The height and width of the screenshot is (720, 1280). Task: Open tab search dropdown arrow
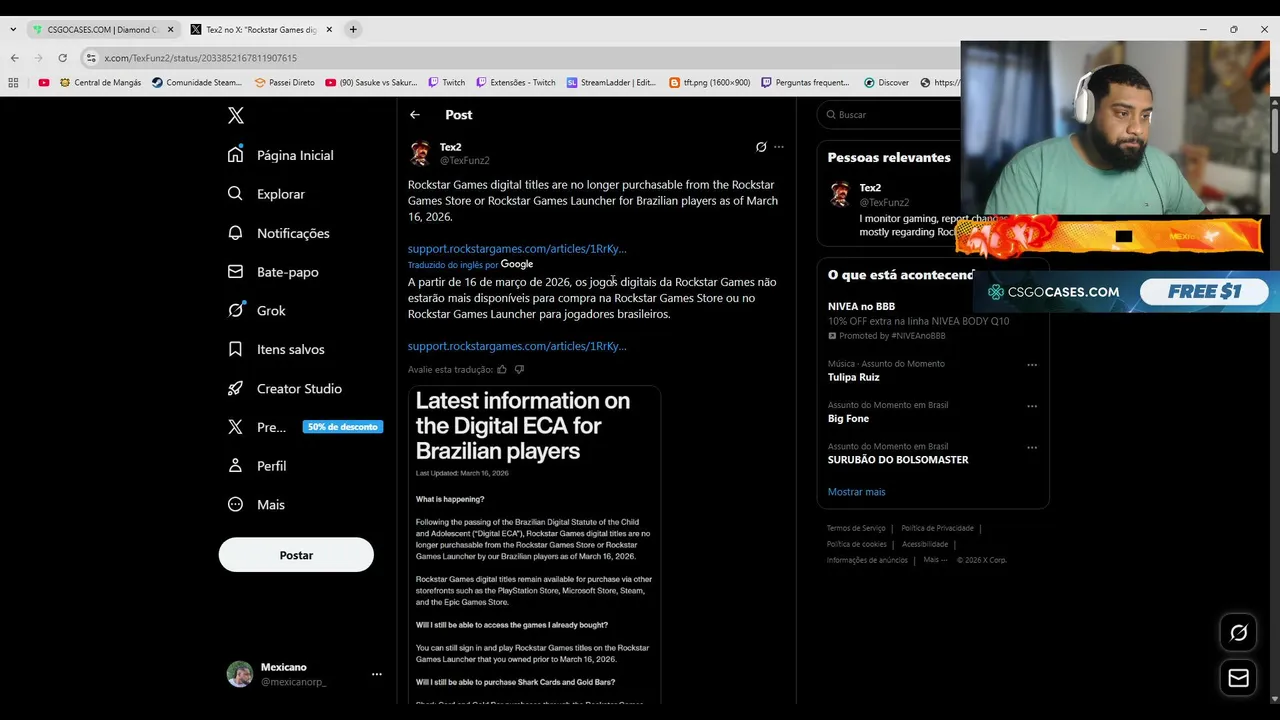[13, 30]
